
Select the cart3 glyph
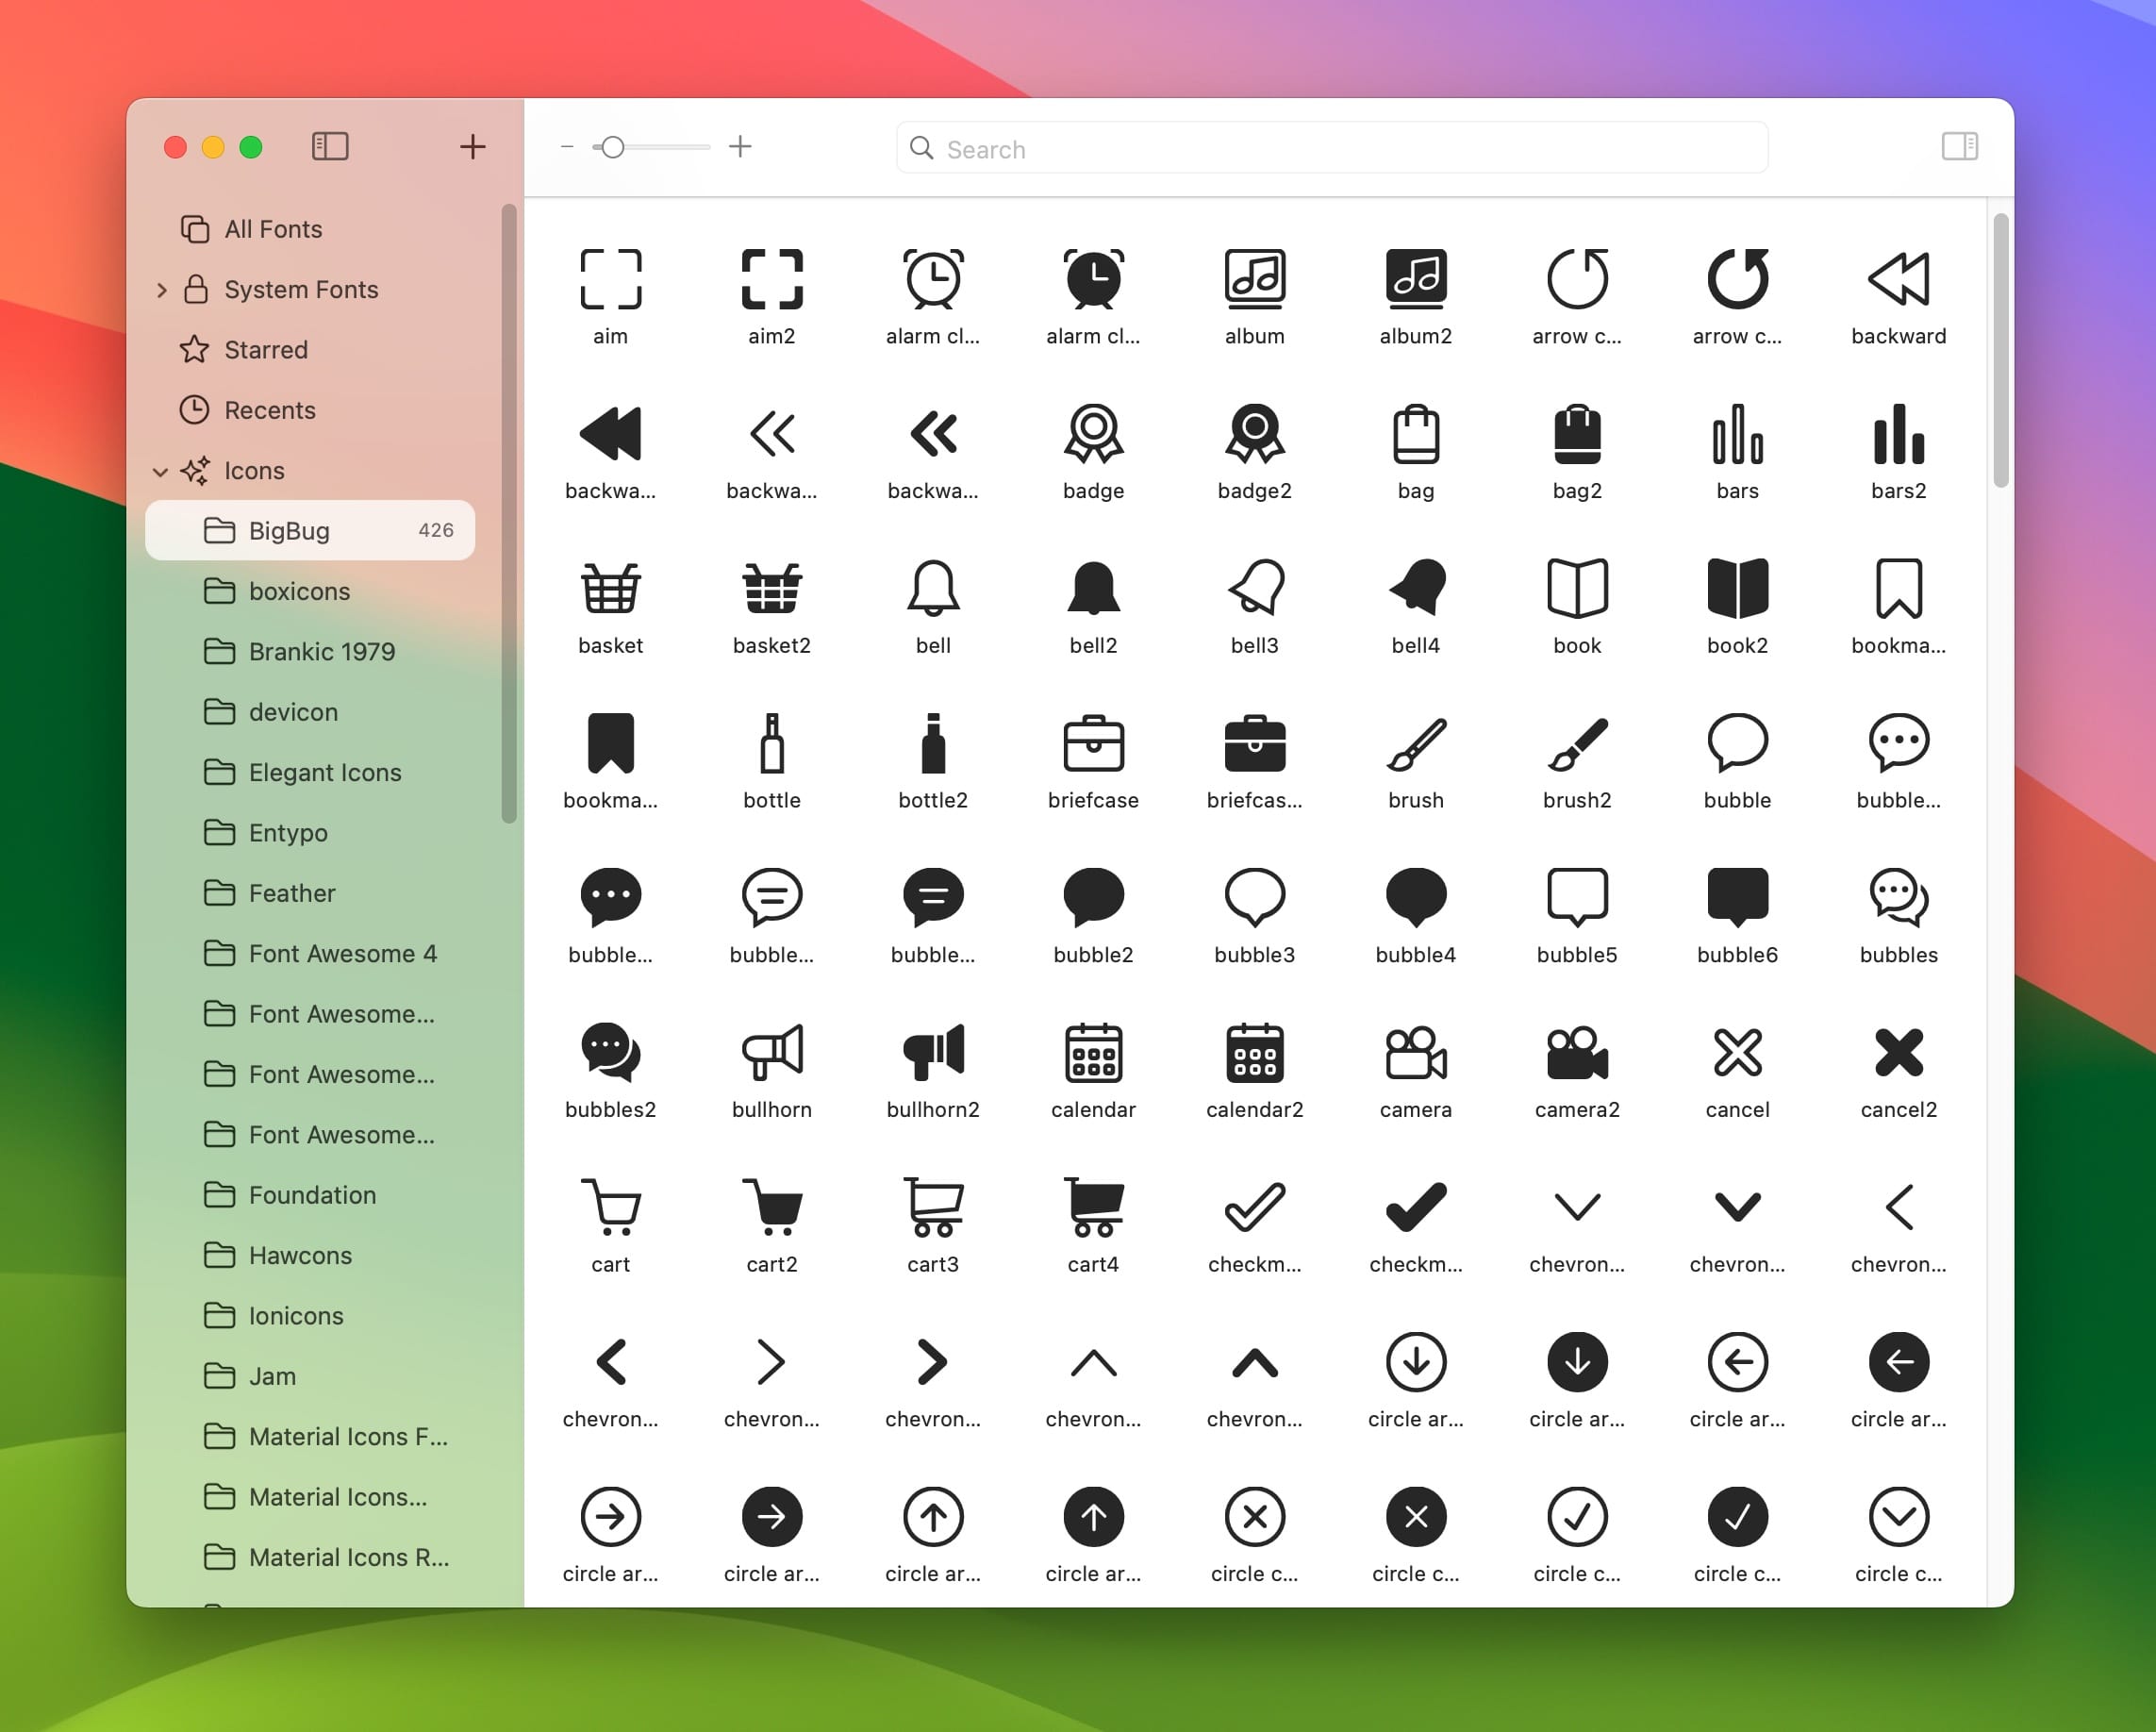(932, 1207)
